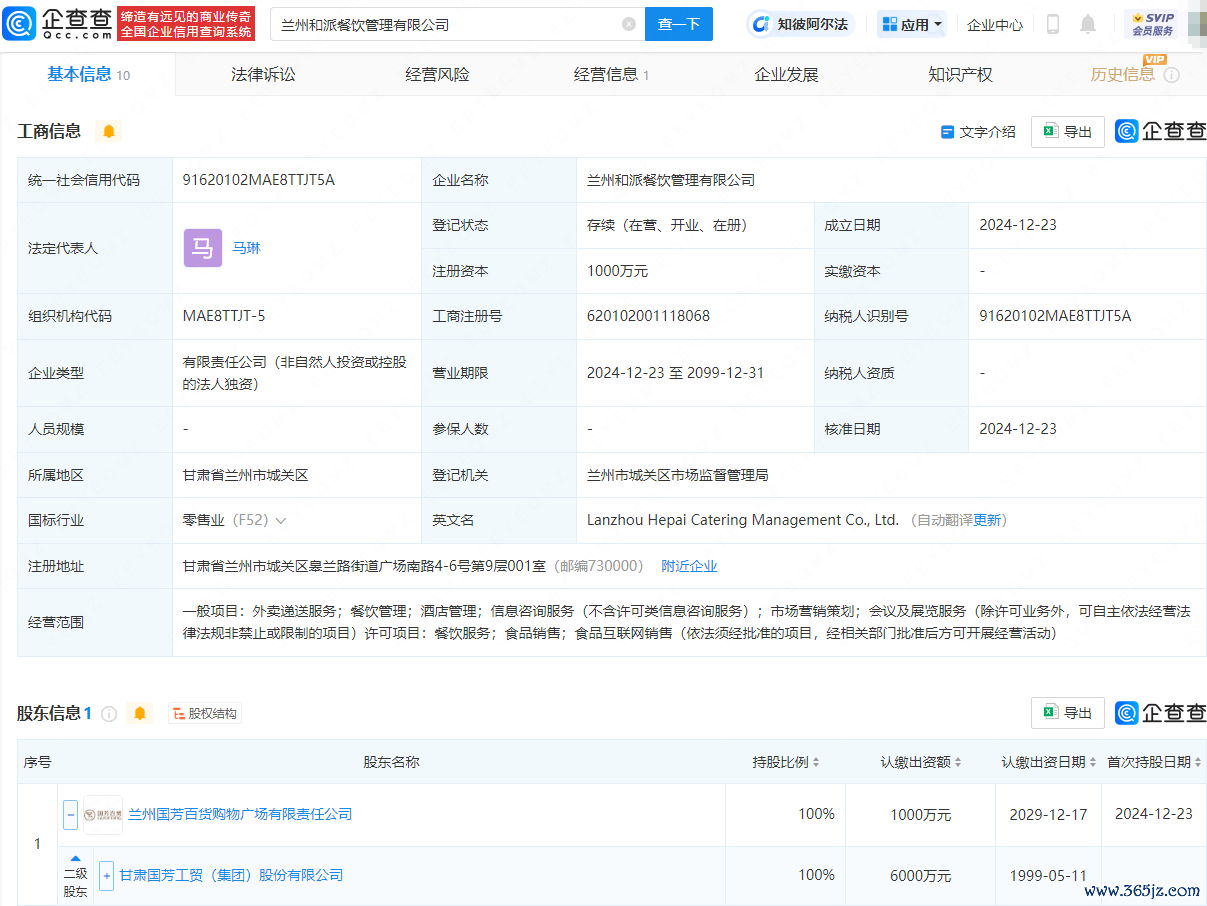Open 文字介绍 view

tap(978, 132)
